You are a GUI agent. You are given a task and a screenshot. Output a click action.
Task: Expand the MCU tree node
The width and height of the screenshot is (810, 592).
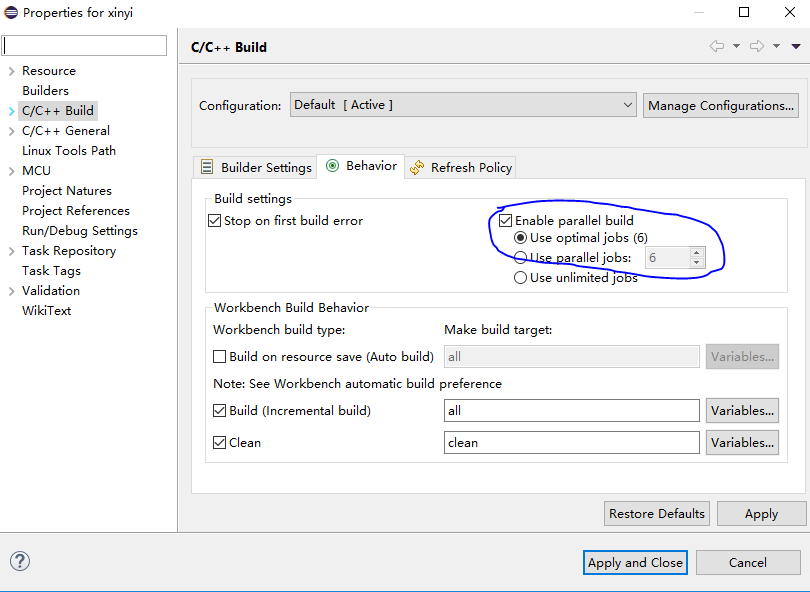click(11, 171)
